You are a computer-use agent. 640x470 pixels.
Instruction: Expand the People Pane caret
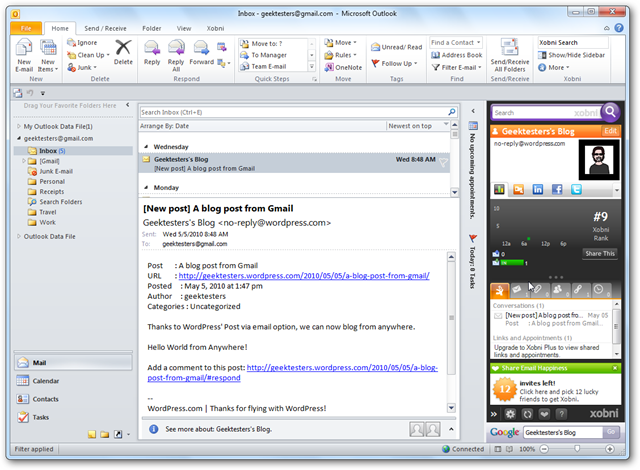451,429
